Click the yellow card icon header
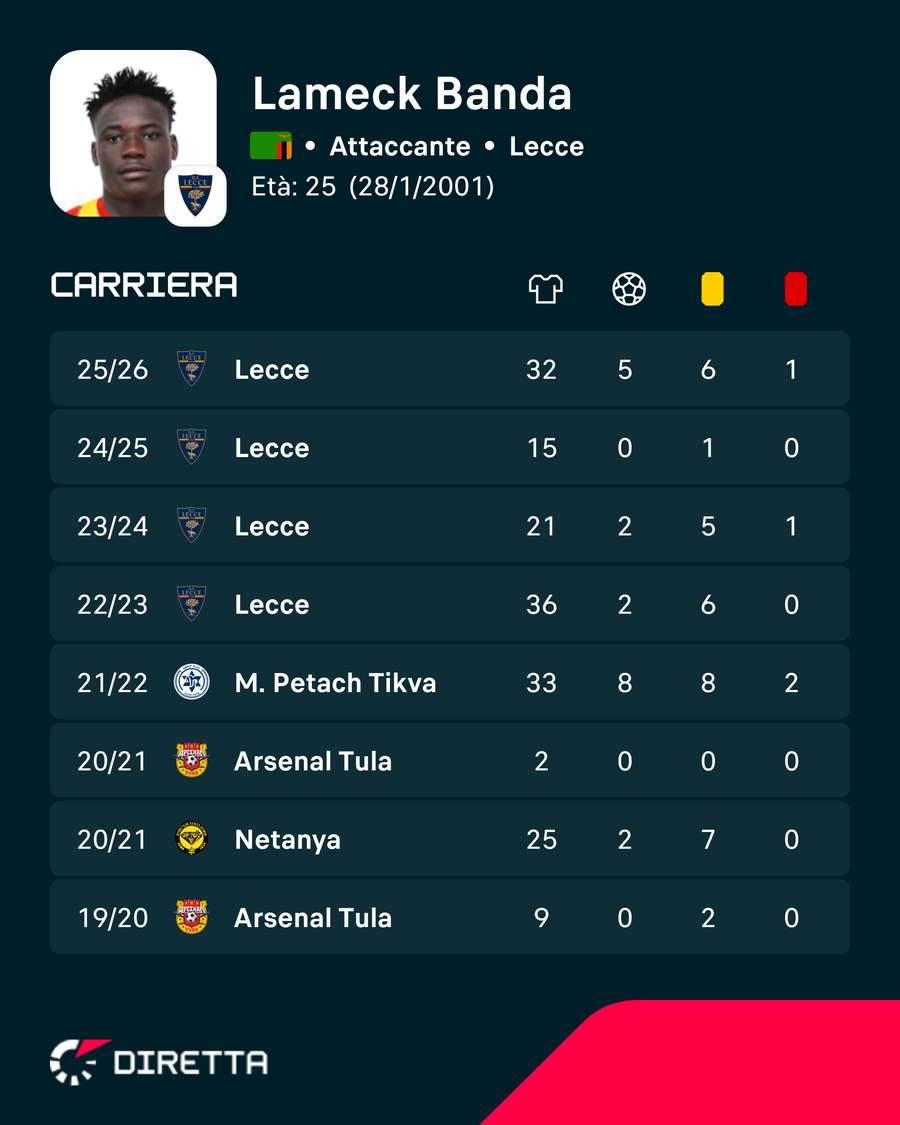The width and height of the screenshot is (900, 1125). point(712,289)
